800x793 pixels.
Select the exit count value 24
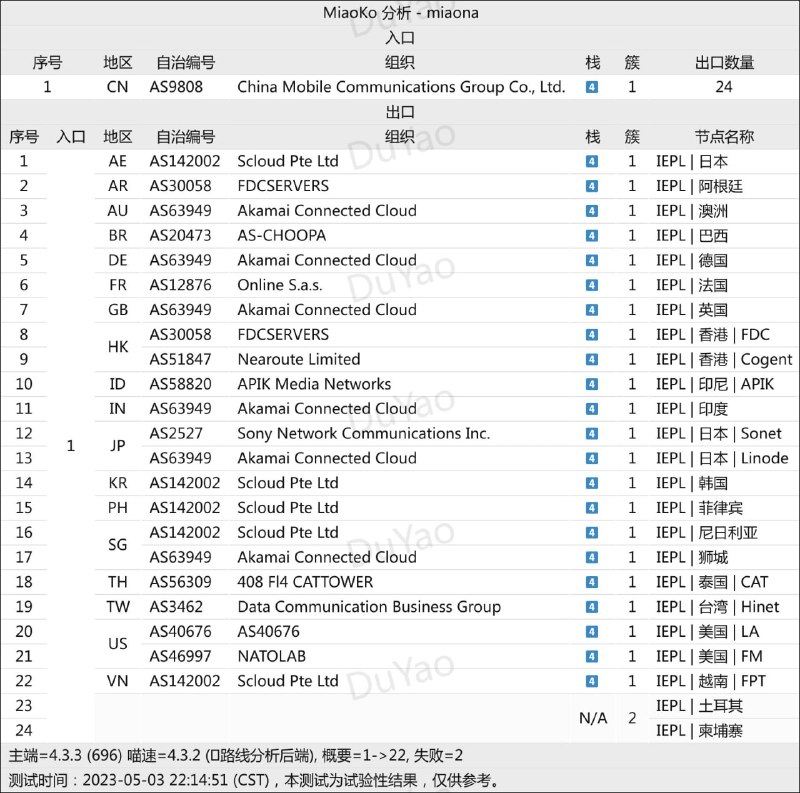tap(724, 87)
